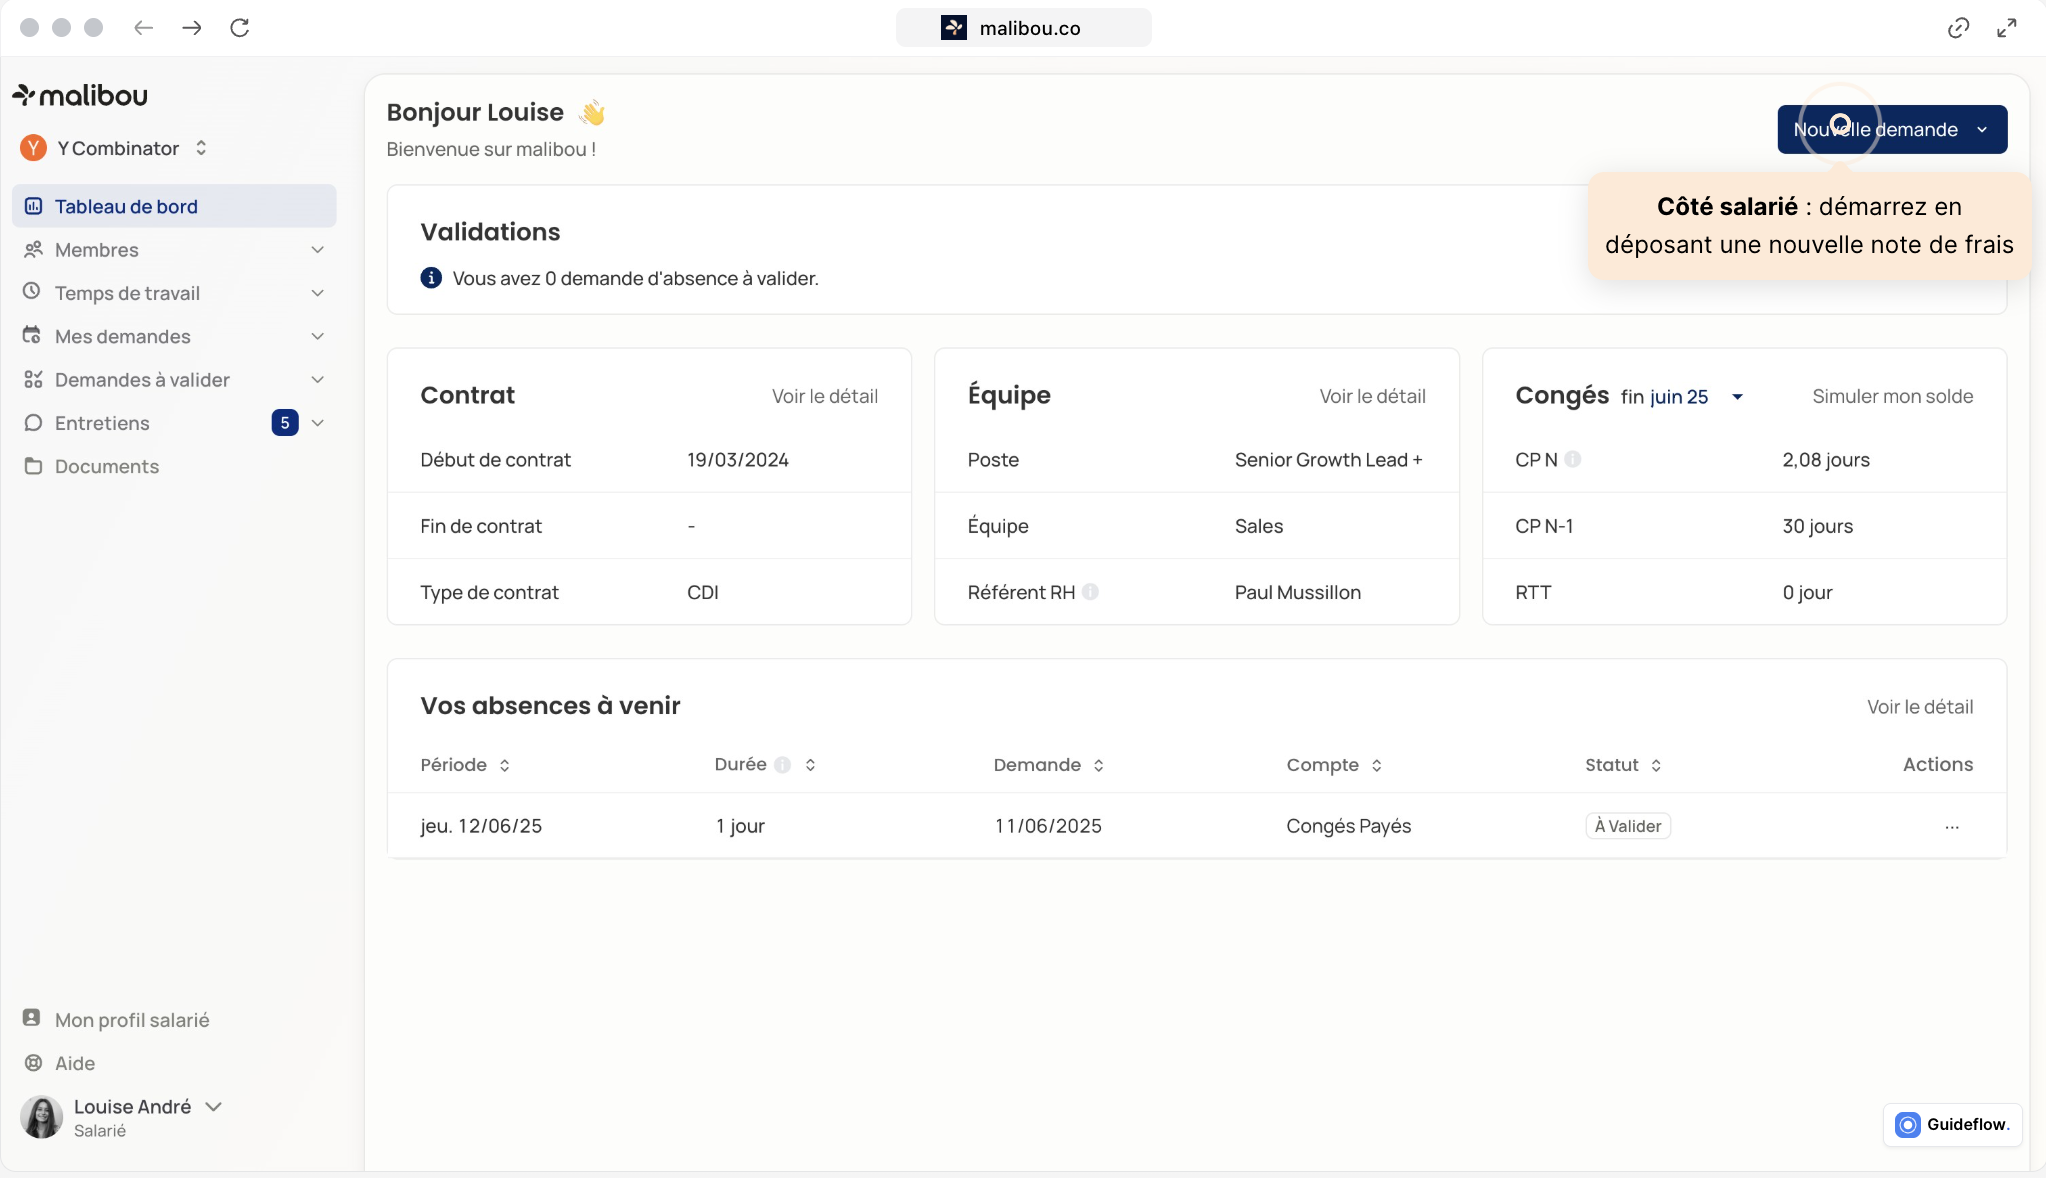Sort absences by Statut column
This screenshot has width=2046, height=1178.
coord(1656,765)
